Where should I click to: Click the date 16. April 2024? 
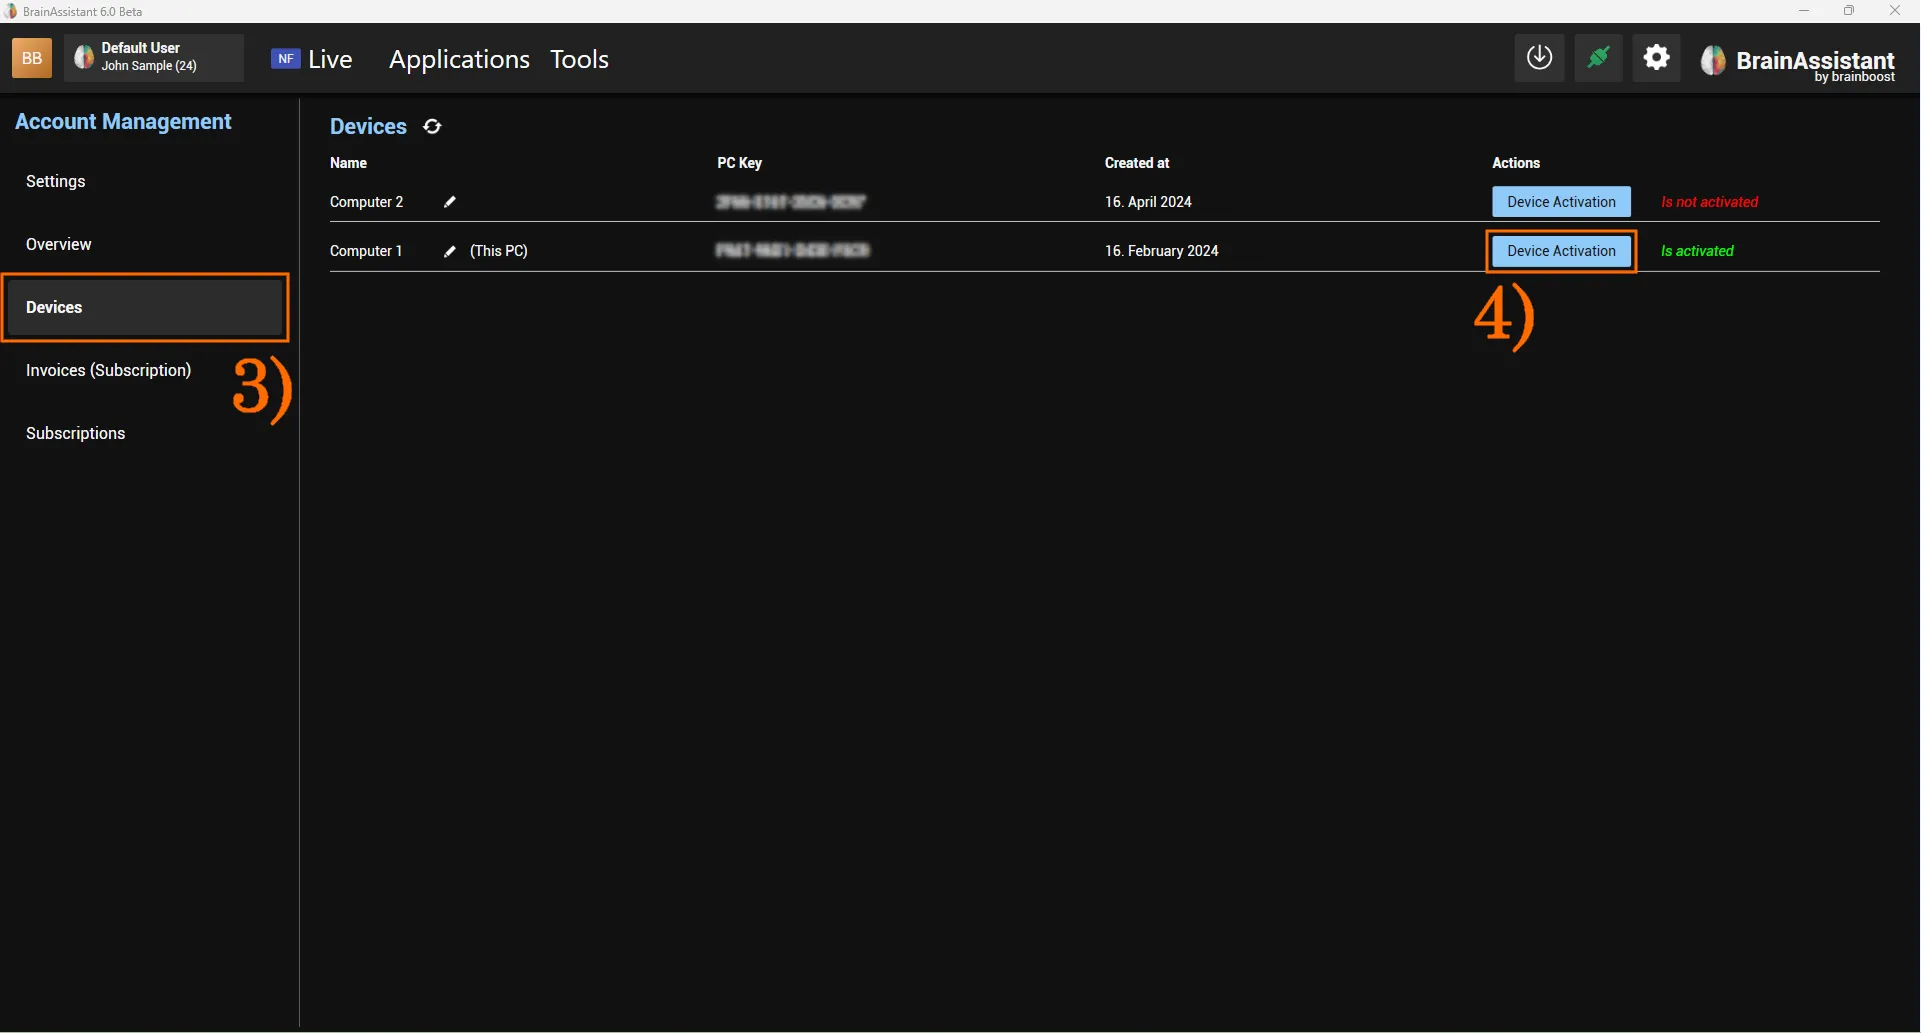tap(1148, 202)
